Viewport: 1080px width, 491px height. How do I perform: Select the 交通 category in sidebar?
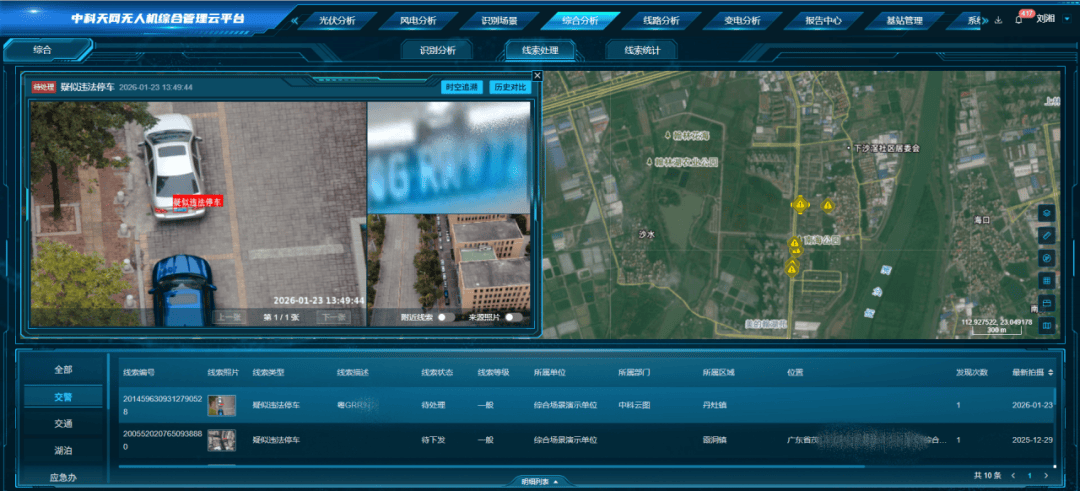point(63,423)
